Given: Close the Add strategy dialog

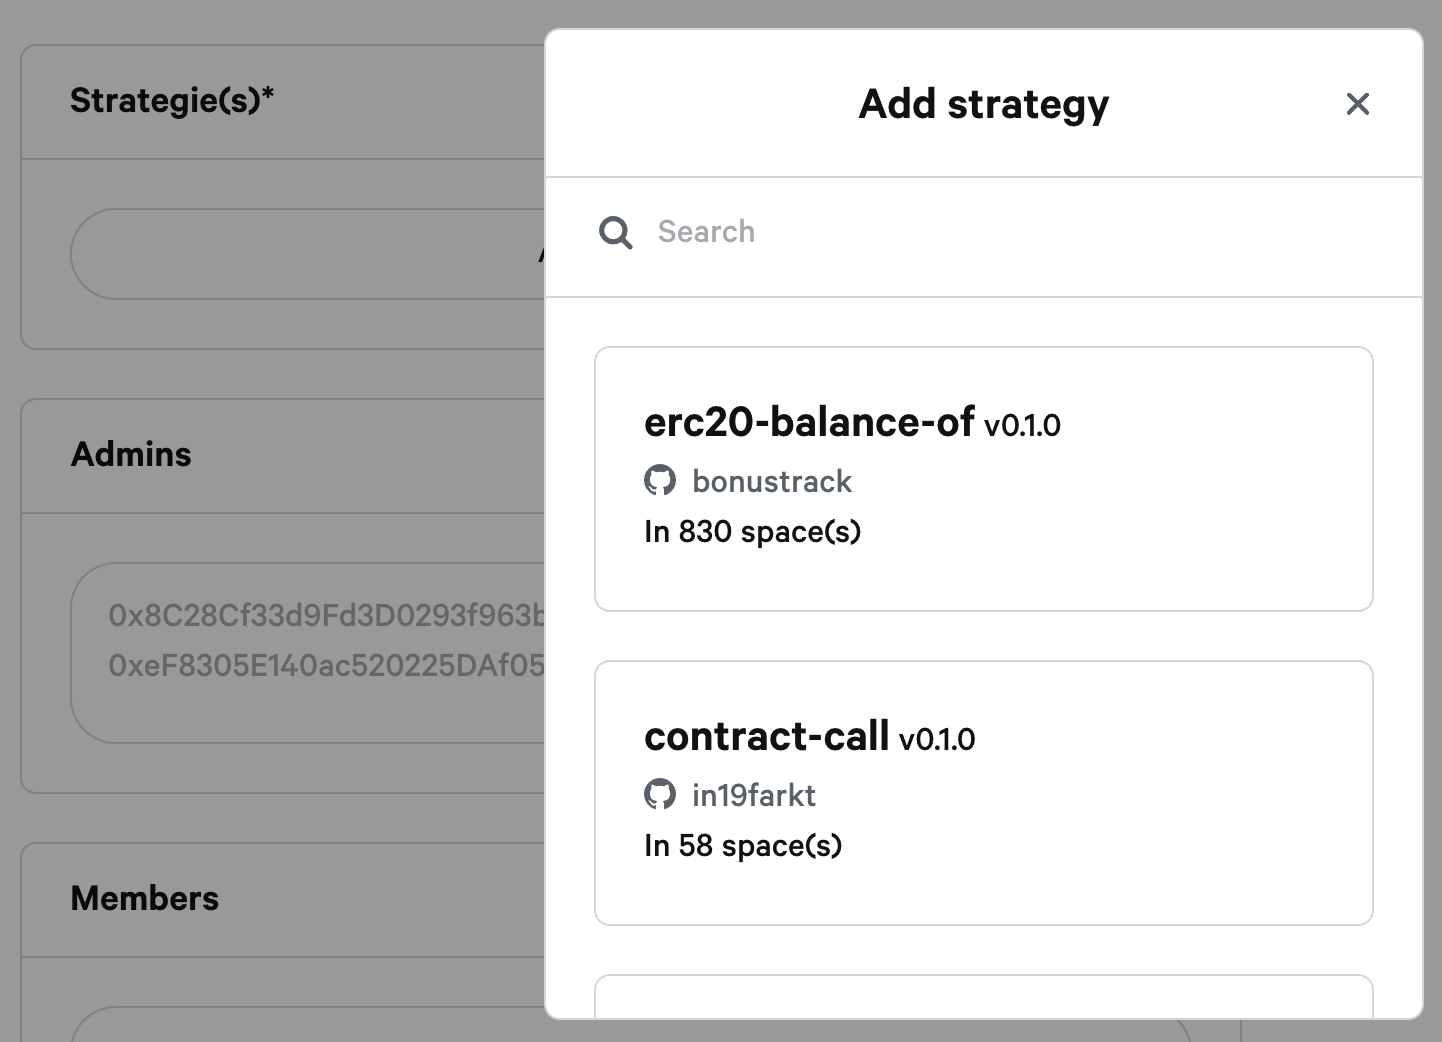Looking at the screenshot, I should [x=1357, y=104].
